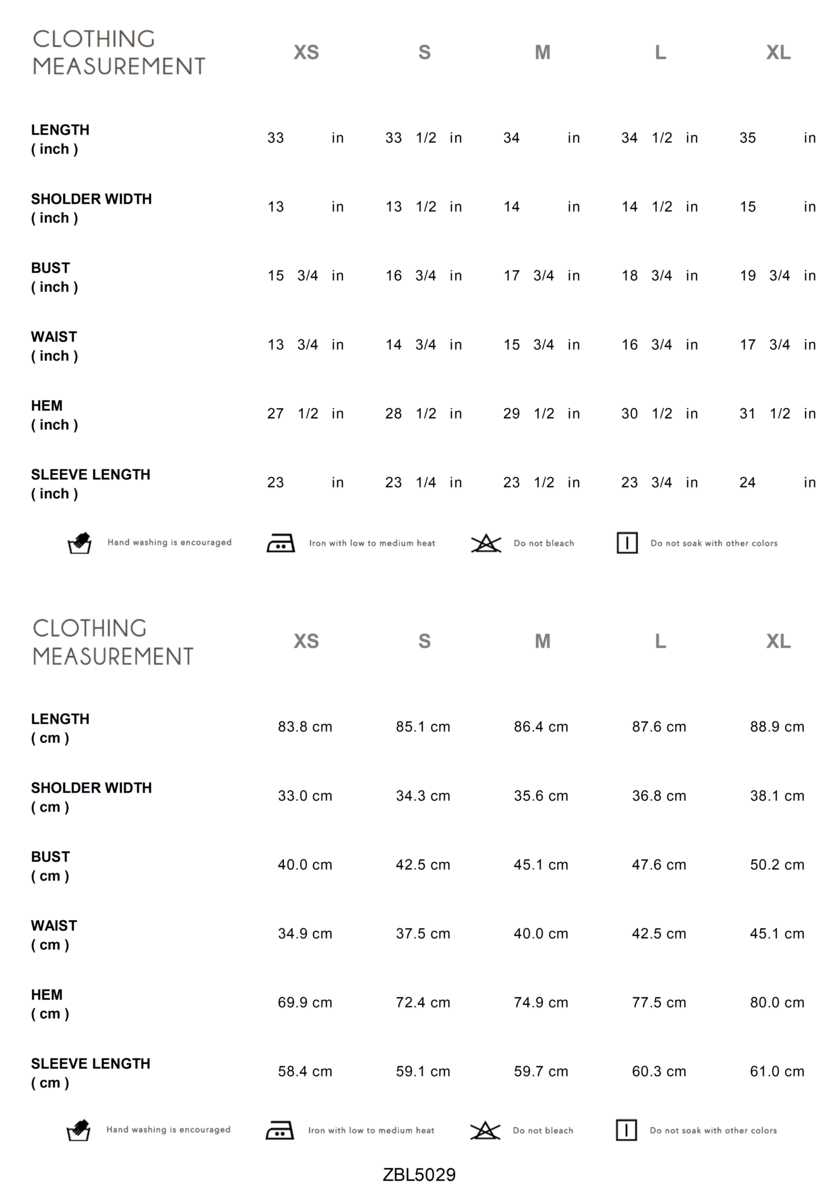The image size is (838, 1200).
Task: Click the S size header in cm chart
Action: pos(424,642)
